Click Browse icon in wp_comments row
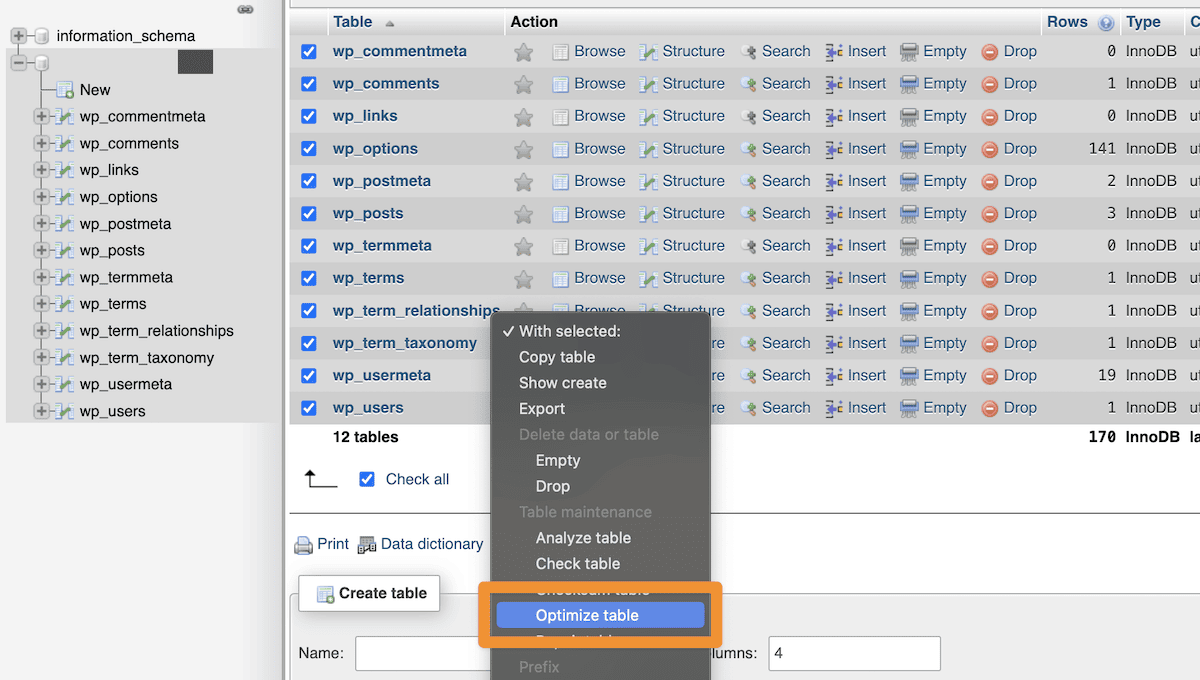 561,84
